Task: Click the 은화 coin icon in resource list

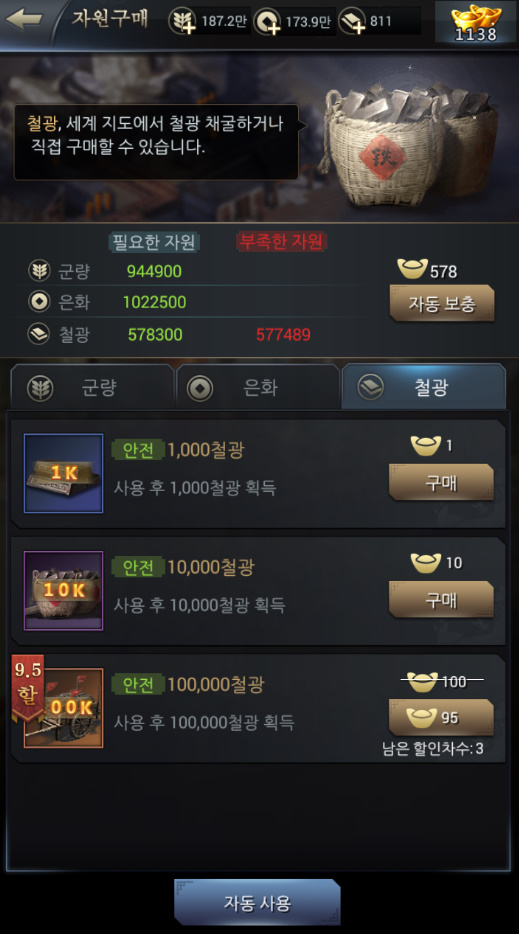Action: [x=39, y=302]
